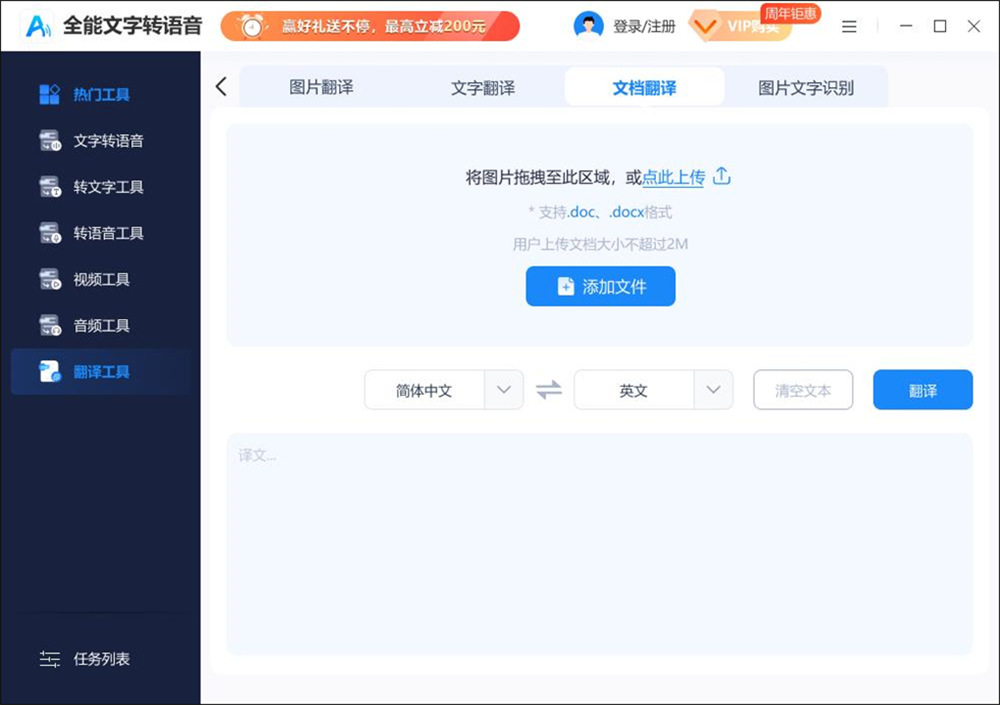Click the 用户上传文档大小不超过2M text

click(600, 244)
